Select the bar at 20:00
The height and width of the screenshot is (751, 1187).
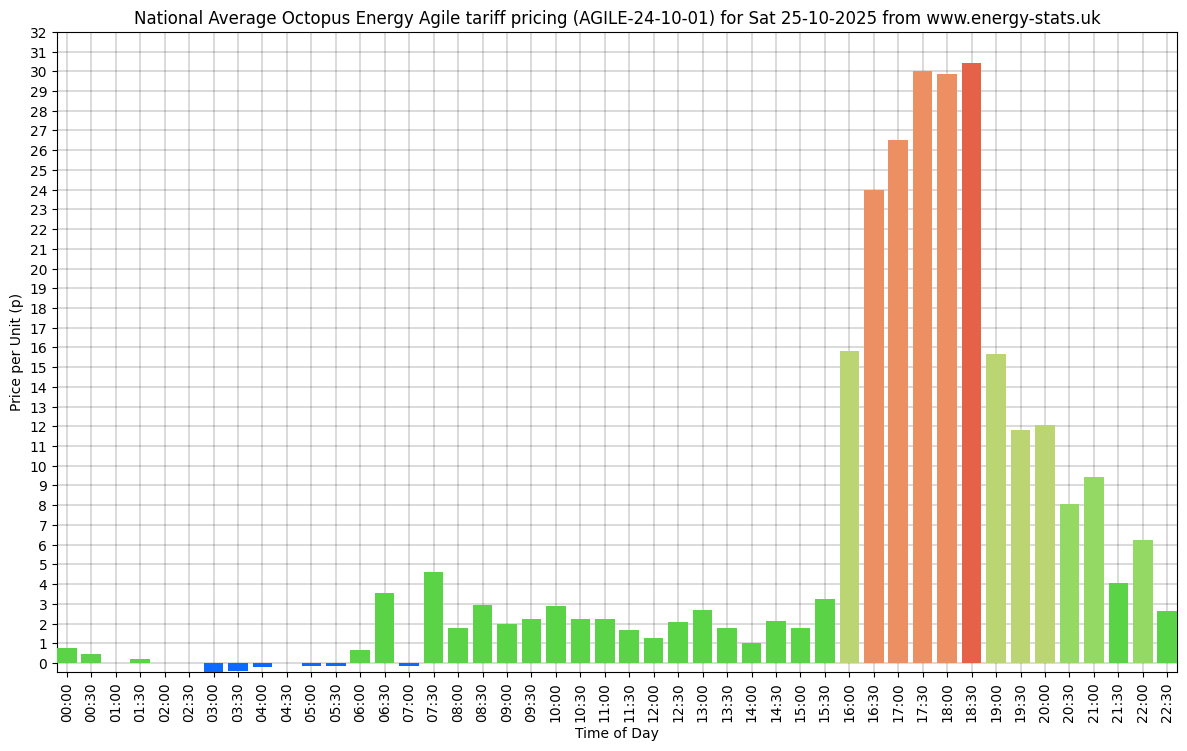tap(1045, 544)
